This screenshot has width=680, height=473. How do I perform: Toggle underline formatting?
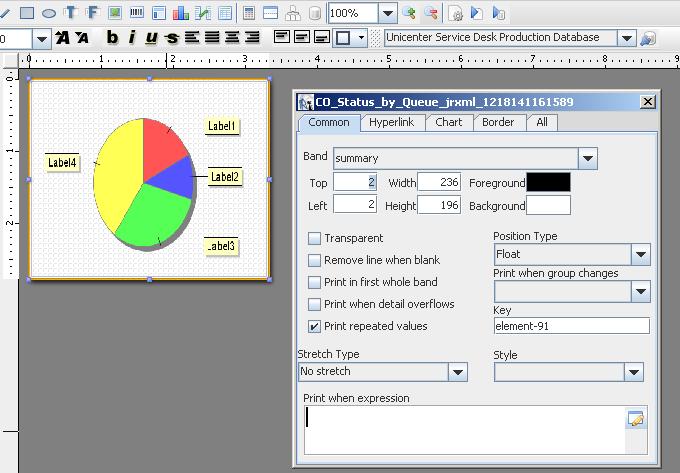(151, 38)
